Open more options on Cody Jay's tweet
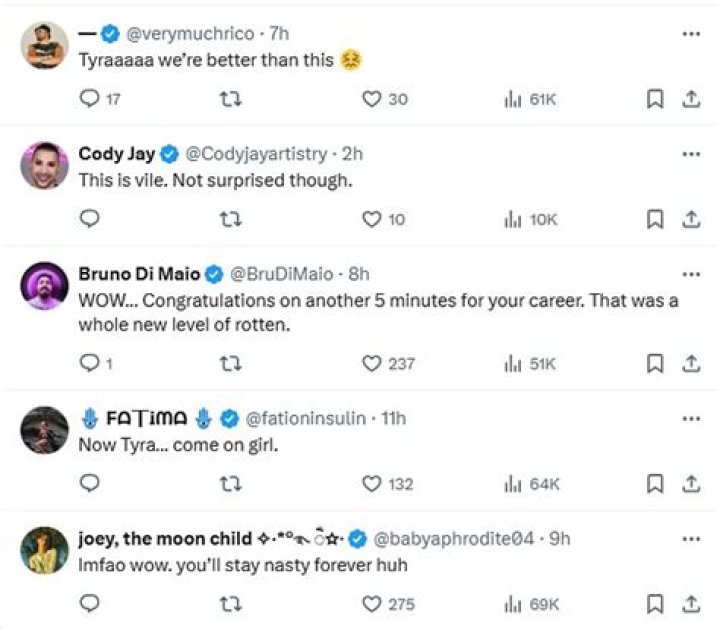Screen dimensions: 720x629 (690, 154)
